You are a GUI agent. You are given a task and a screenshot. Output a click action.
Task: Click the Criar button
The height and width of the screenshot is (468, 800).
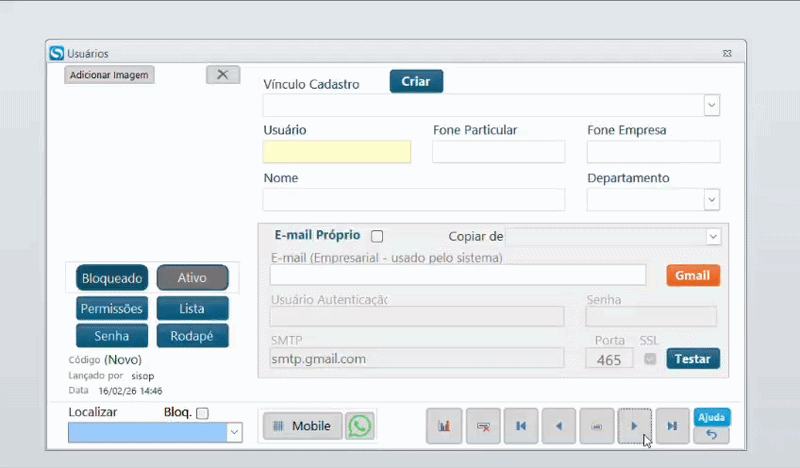tap(416, 82)
